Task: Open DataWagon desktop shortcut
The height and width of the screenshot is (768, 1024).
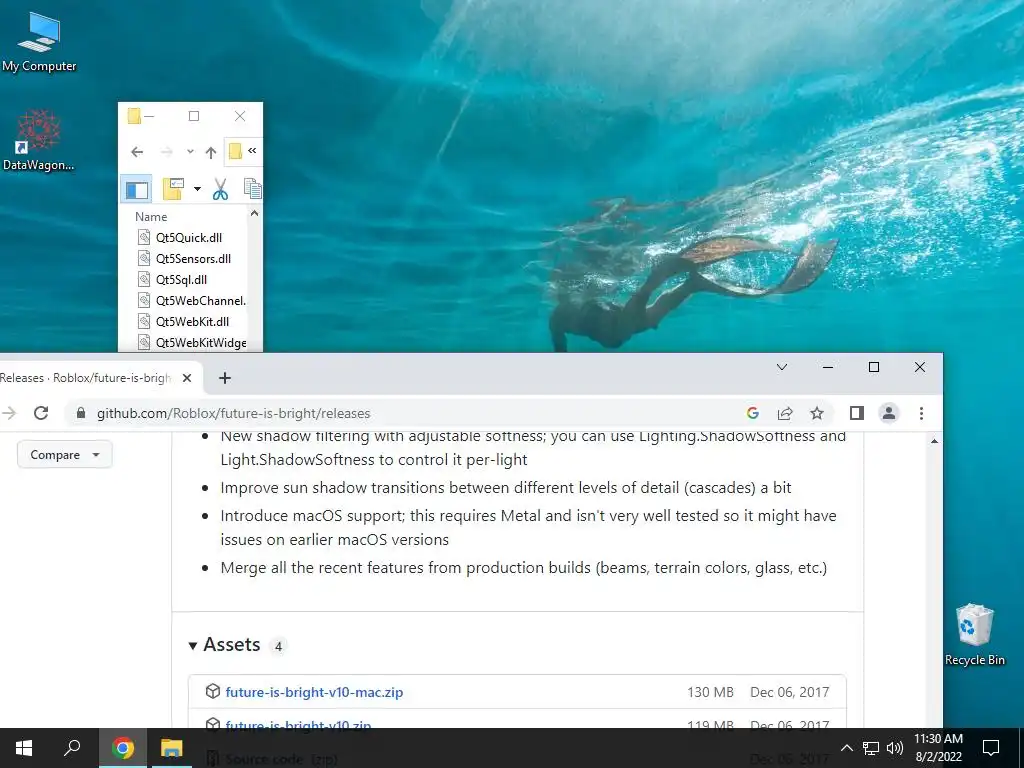Action: 39,139
